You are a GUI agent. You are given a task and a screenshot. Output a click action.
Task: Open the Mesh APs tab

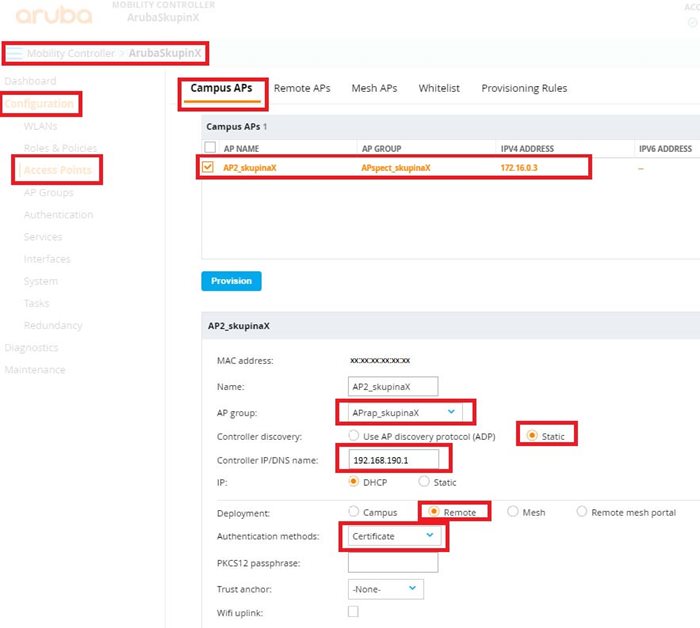click(x=374, y=88)
